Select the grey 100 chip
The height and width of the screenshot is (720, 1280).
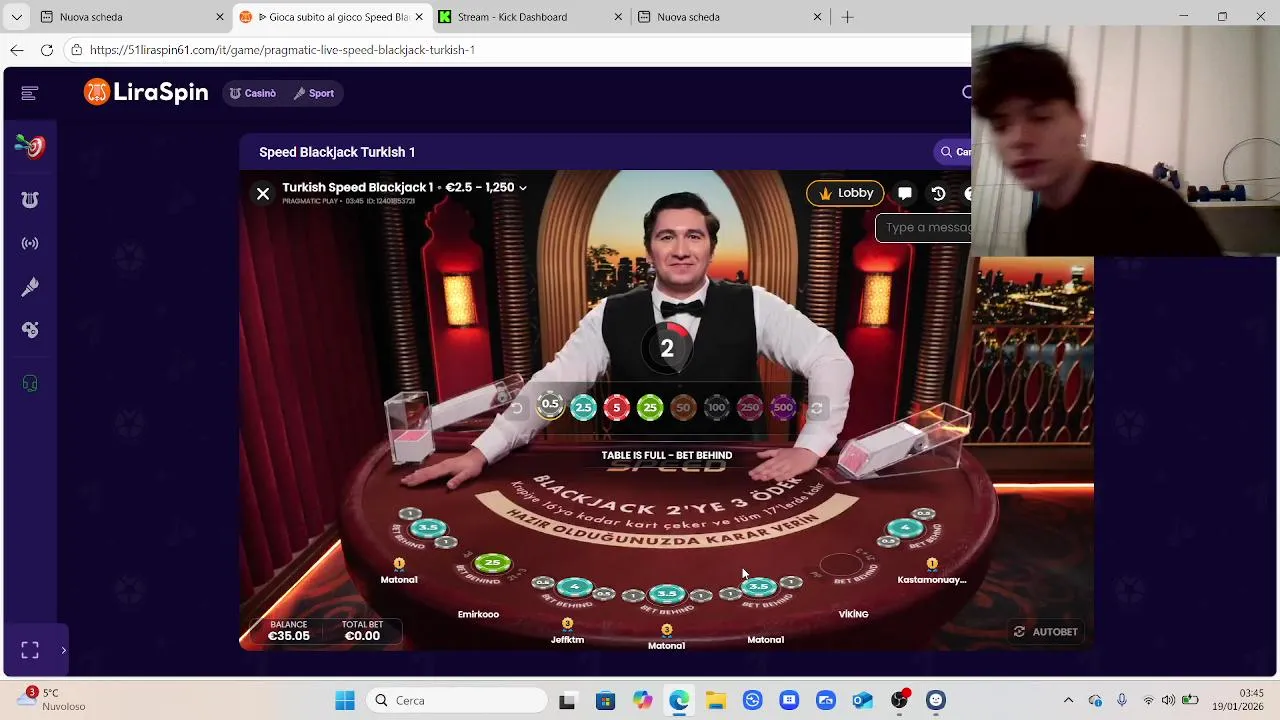pyautogui.click(x=716, y=407)
